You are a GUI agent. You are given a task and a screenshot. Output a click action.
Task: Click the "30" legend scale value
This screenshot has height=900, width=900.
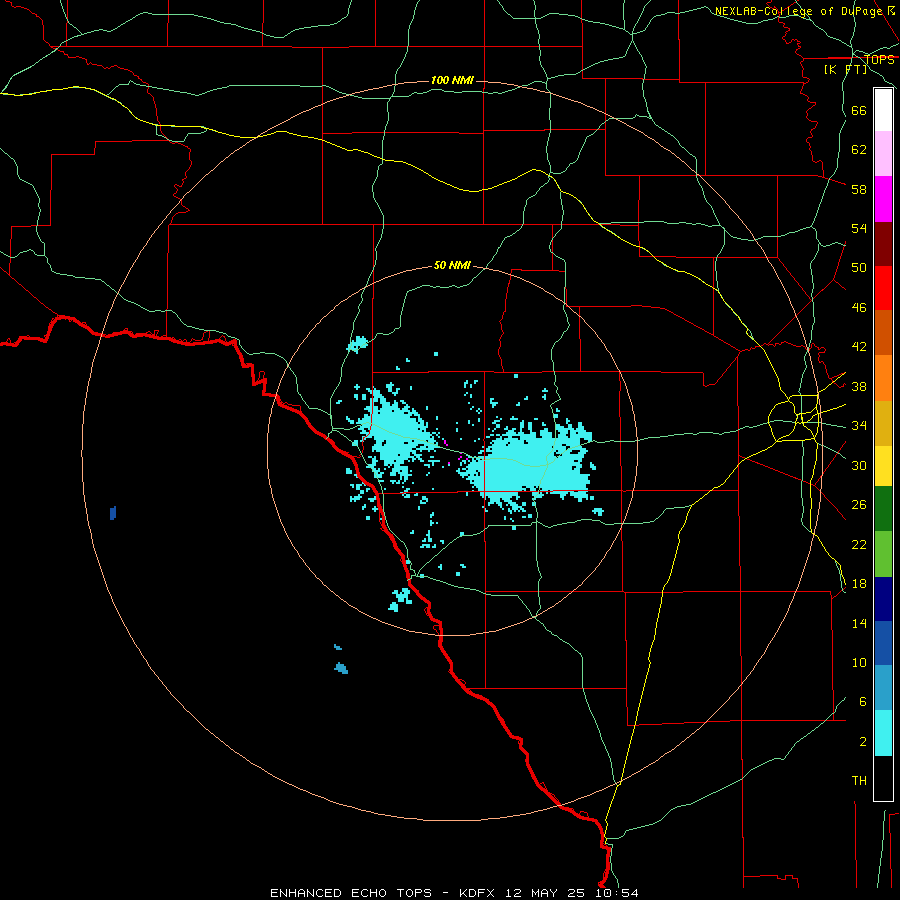point(859,465)
